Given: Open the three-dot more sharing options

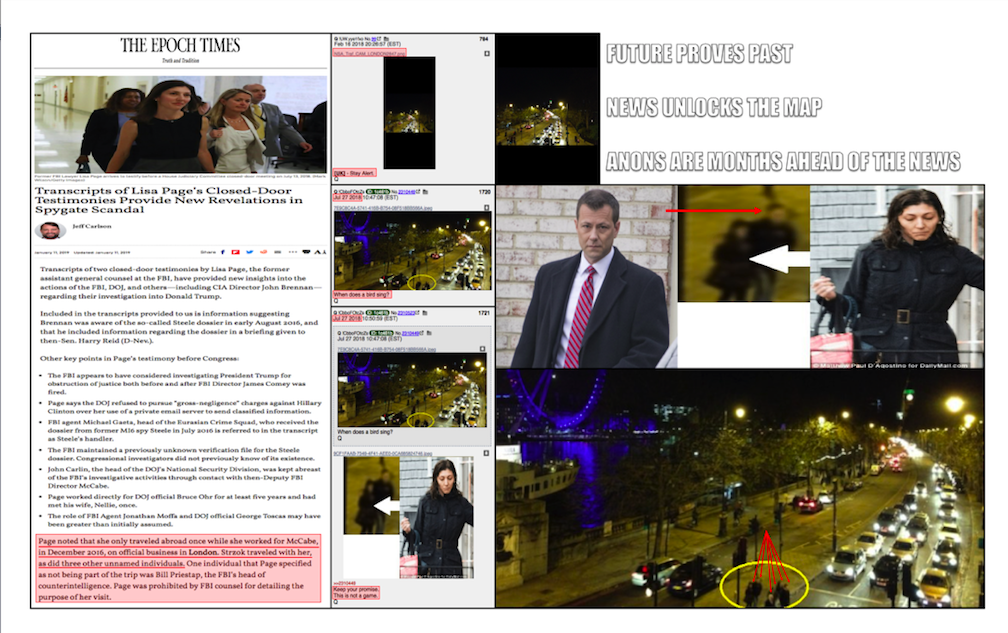Looking at the screenshot, I should pos(292,252).
